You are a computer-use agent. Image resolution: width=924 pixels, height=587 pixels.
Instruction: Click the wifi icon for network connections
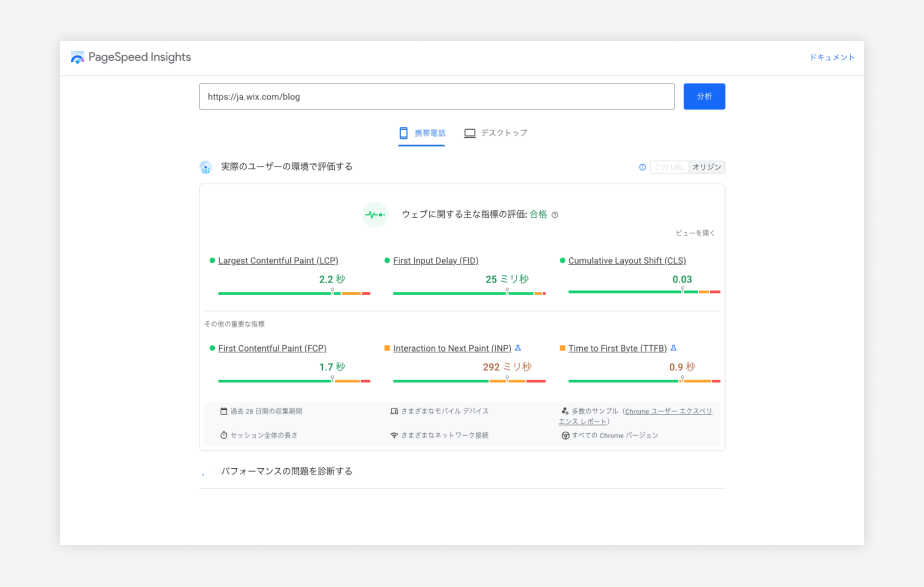394,436
